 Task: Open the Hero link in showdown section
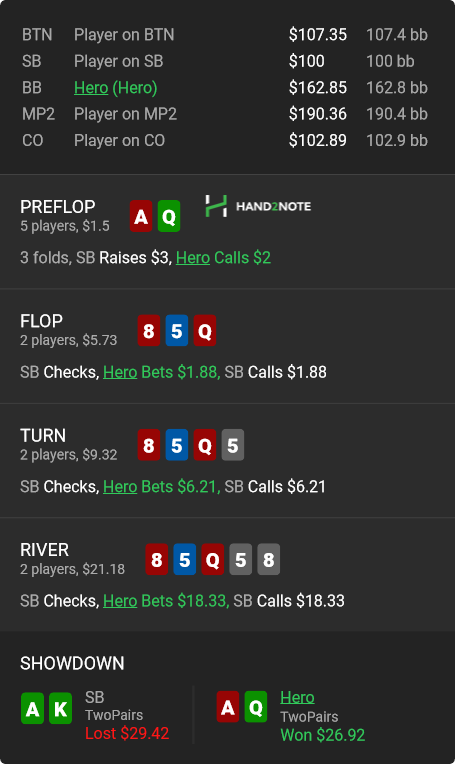(297, 697)
